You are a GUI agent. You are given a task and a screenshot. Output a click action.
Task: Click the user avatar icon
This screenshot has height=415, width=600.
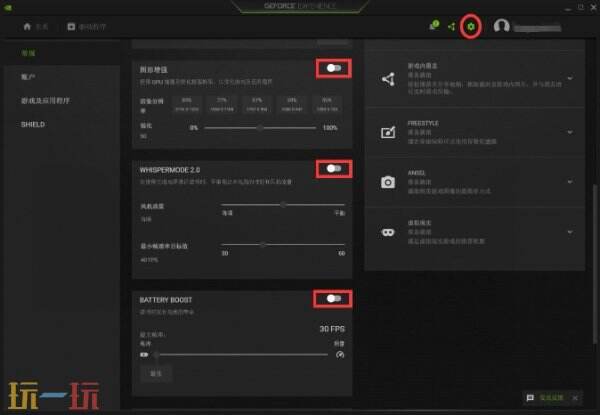click(x=501, y=26)
